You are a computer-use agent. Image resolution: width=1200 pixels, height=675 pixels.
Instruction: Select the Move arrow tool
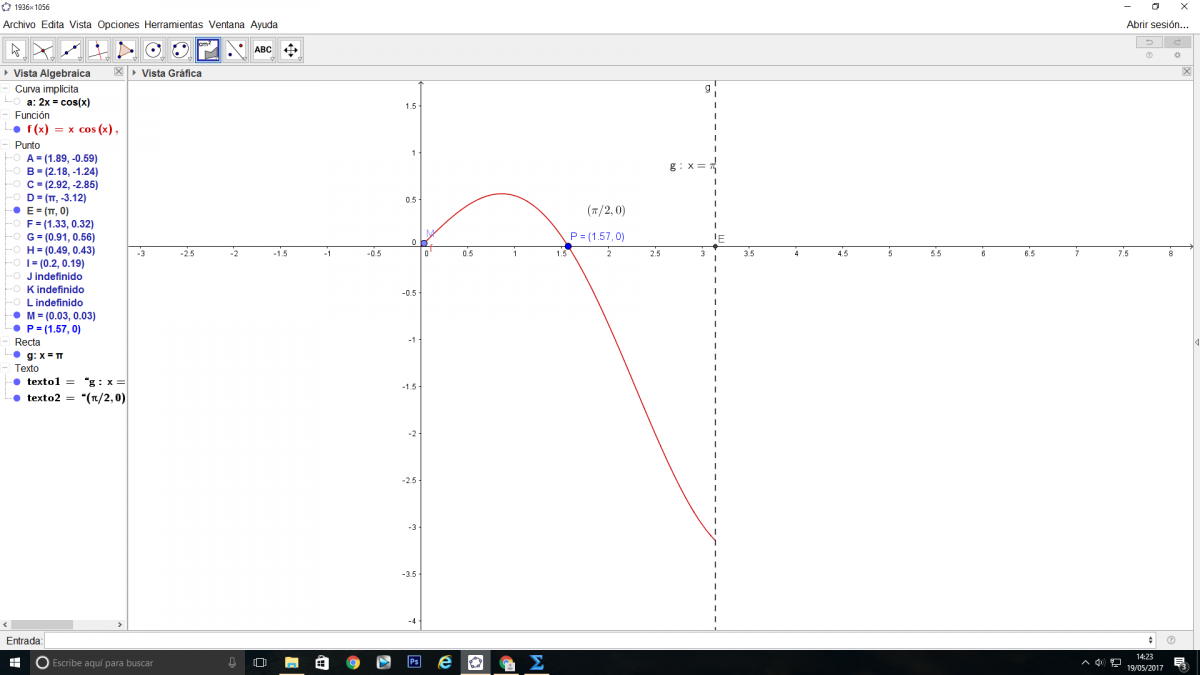[x=16, y=49]
